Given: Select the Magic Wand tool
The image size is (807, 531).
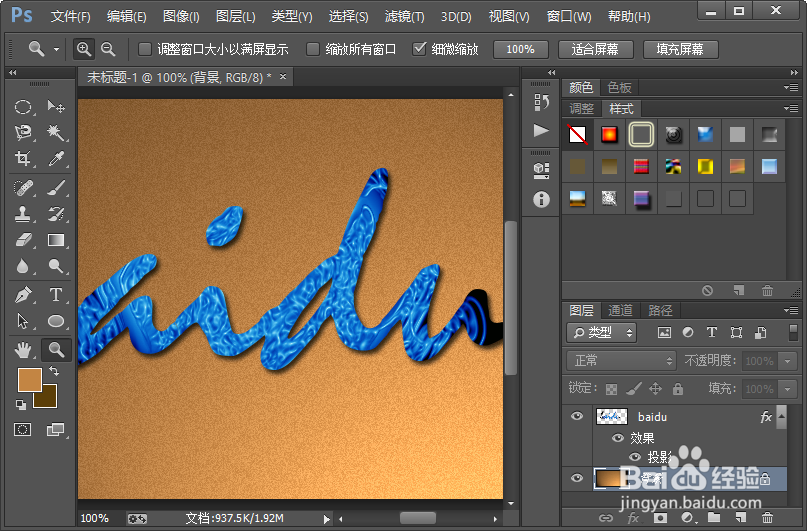Looking at the screenshot, I should click(x=56, y=132).
